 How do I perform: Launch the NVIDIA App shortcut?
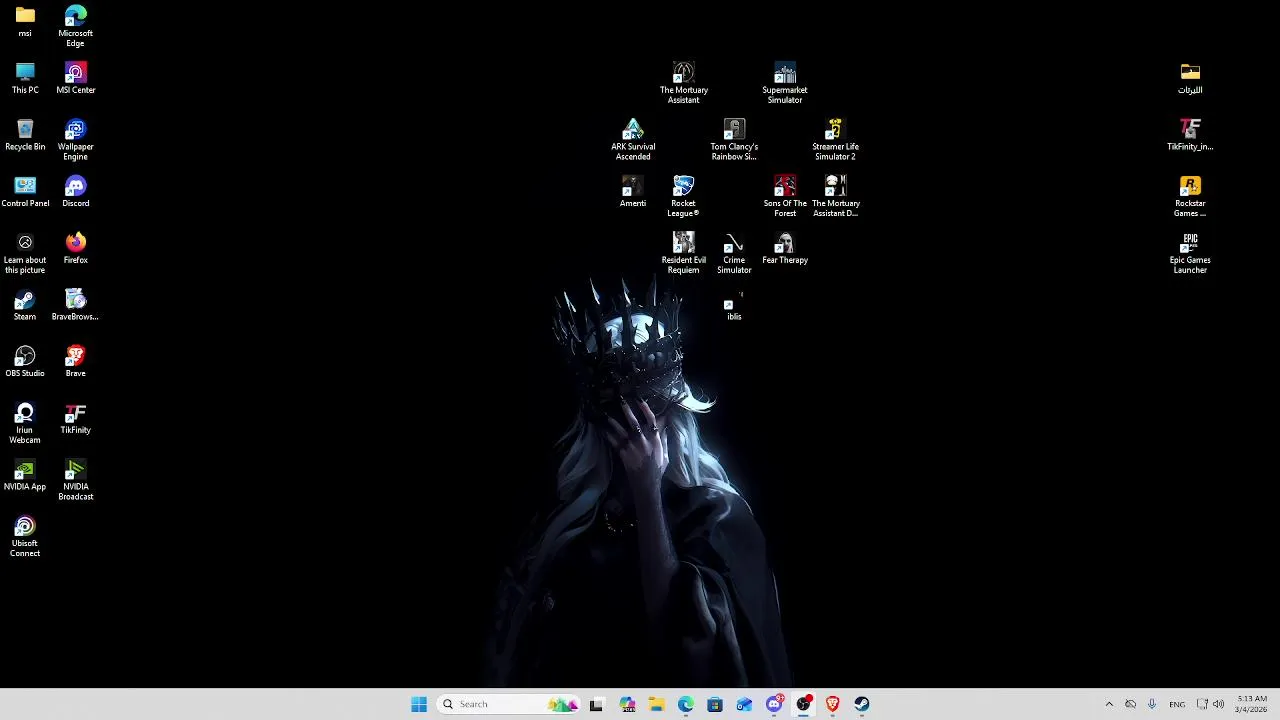tap(25, 475)
